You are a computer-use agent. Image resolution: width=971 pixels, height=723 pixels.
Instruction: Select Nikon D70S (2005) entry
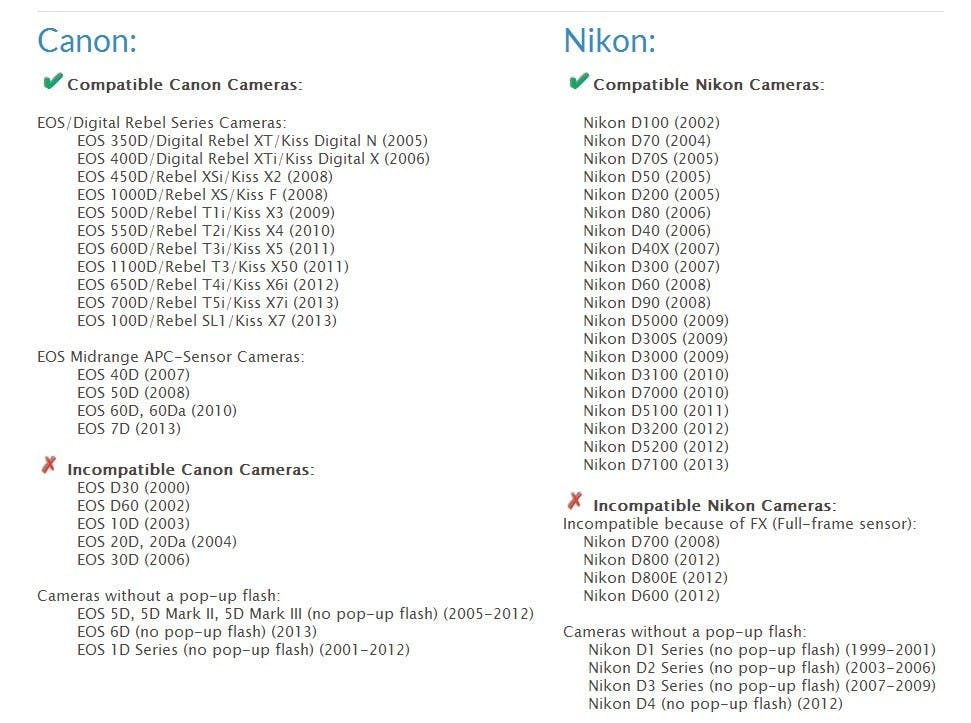click(x=651, y=158)
